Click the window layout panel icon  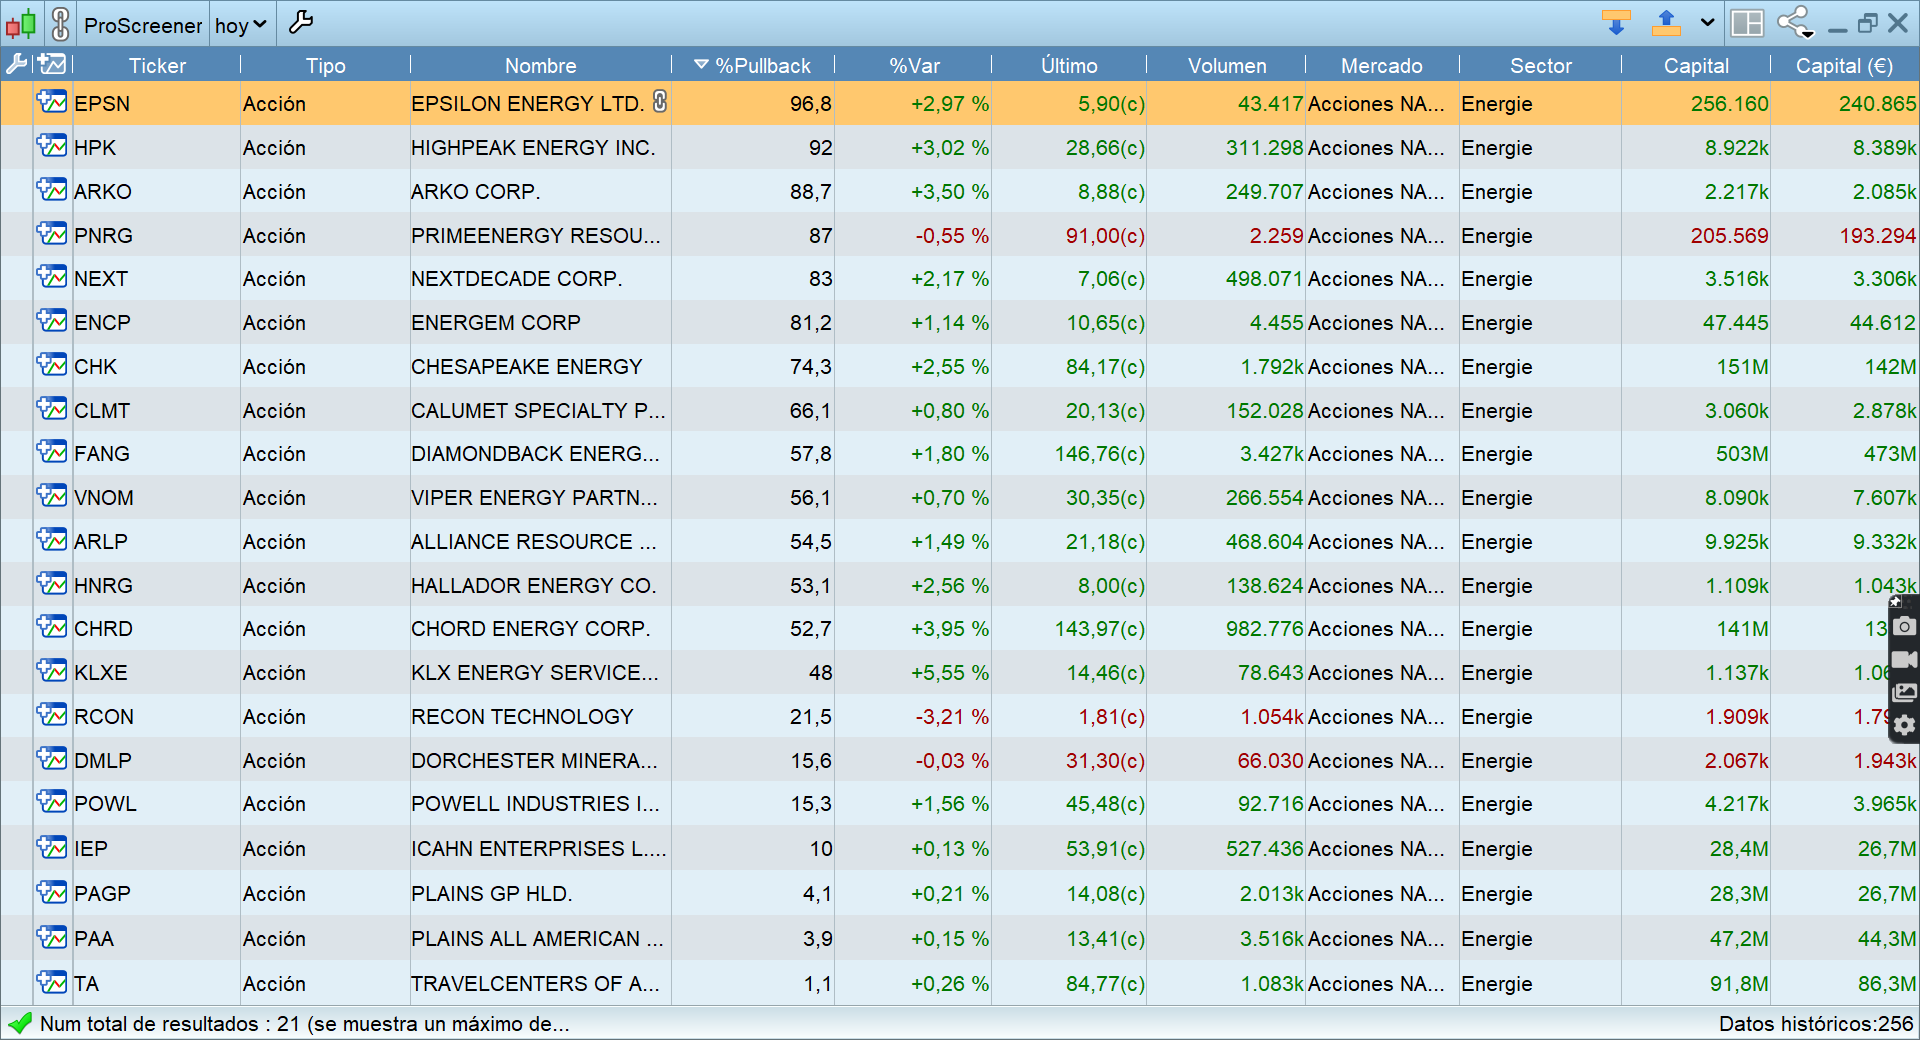[1747, 22]
